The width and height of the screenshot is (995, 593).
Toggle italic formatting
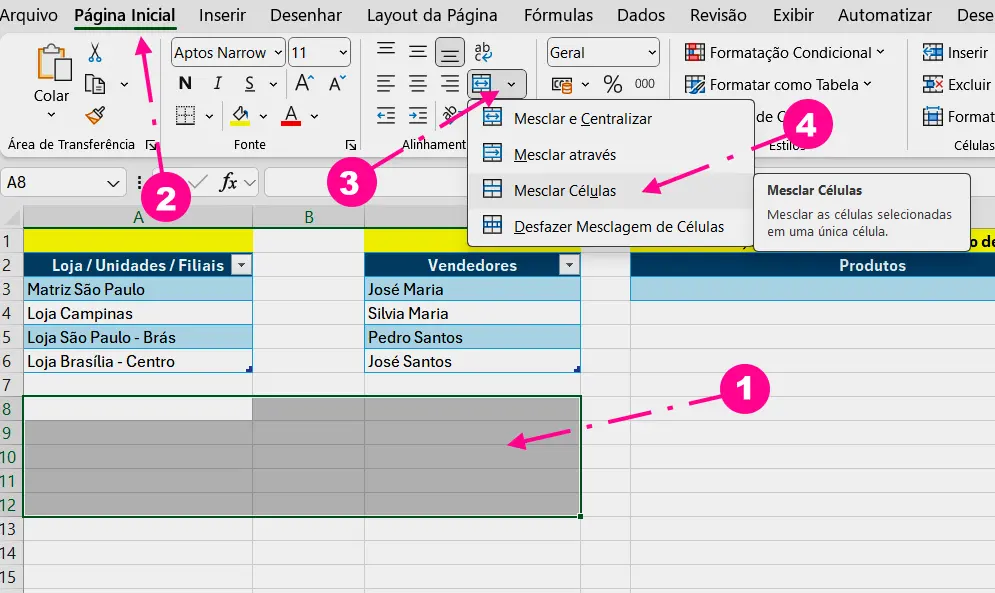(217, 84)
